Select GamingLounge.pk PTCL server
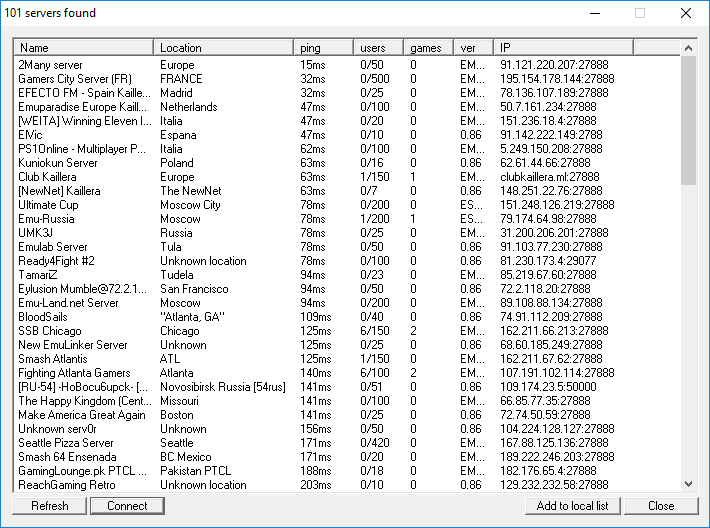The width and height of the screenshot is (710, 528). pyautogui.click(x=347, y=472)
